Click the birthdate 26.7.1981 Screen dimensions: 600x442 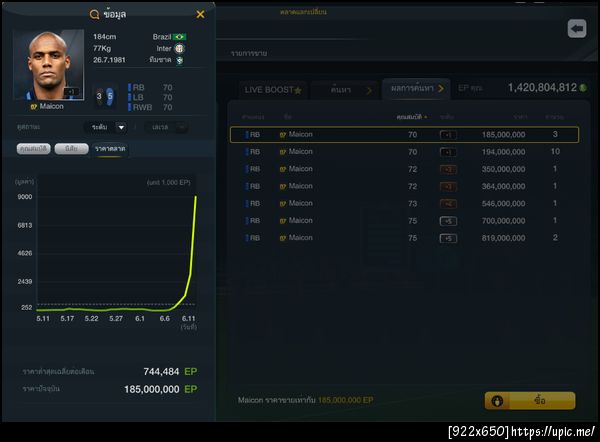(109, 60)
